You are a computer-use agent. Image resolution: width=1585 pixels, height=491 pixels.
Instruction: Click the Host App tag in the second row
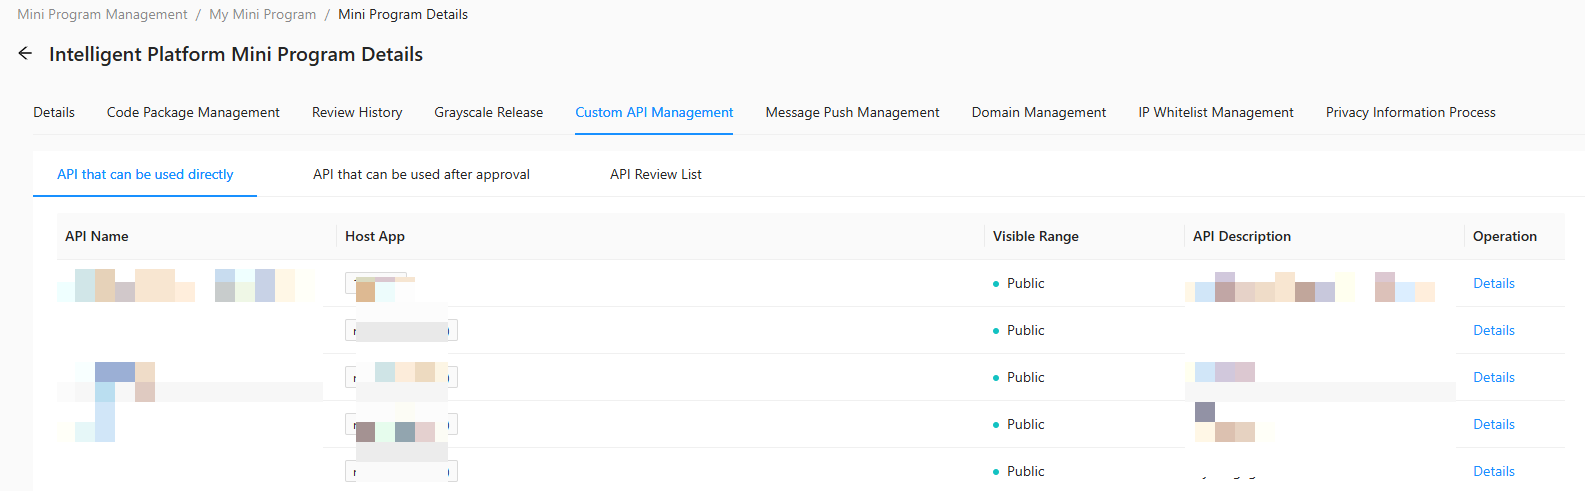coord(401,330)
